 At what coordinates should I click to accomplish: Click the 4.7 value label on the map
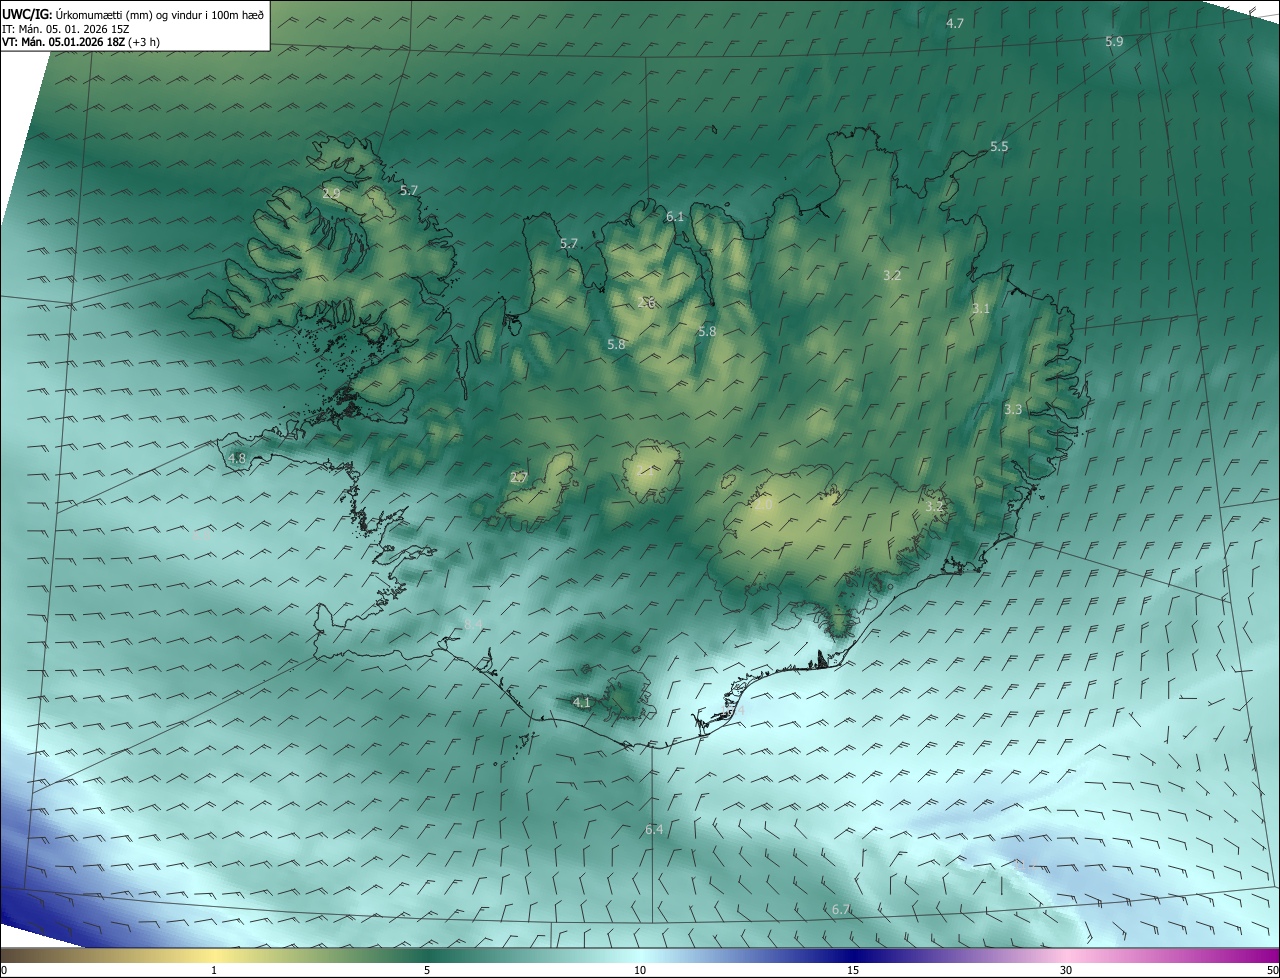(955, 23)
